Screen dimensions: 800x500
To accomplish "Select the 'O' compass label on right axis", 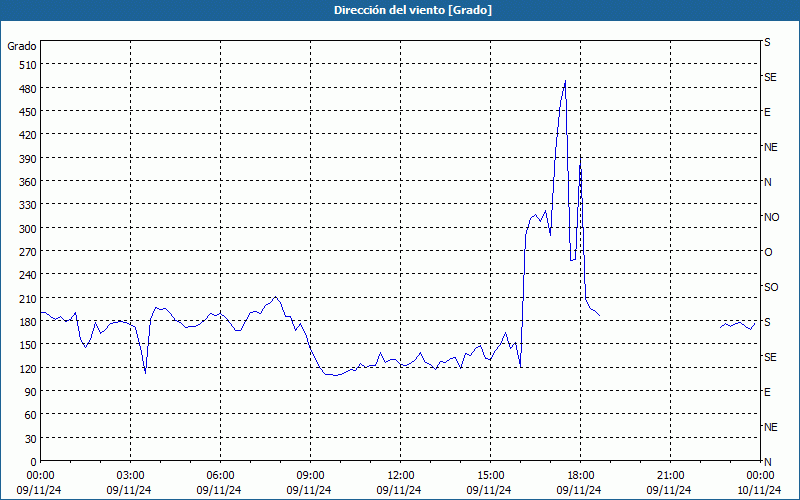I will pyautogui.click(x=768, y=252).
